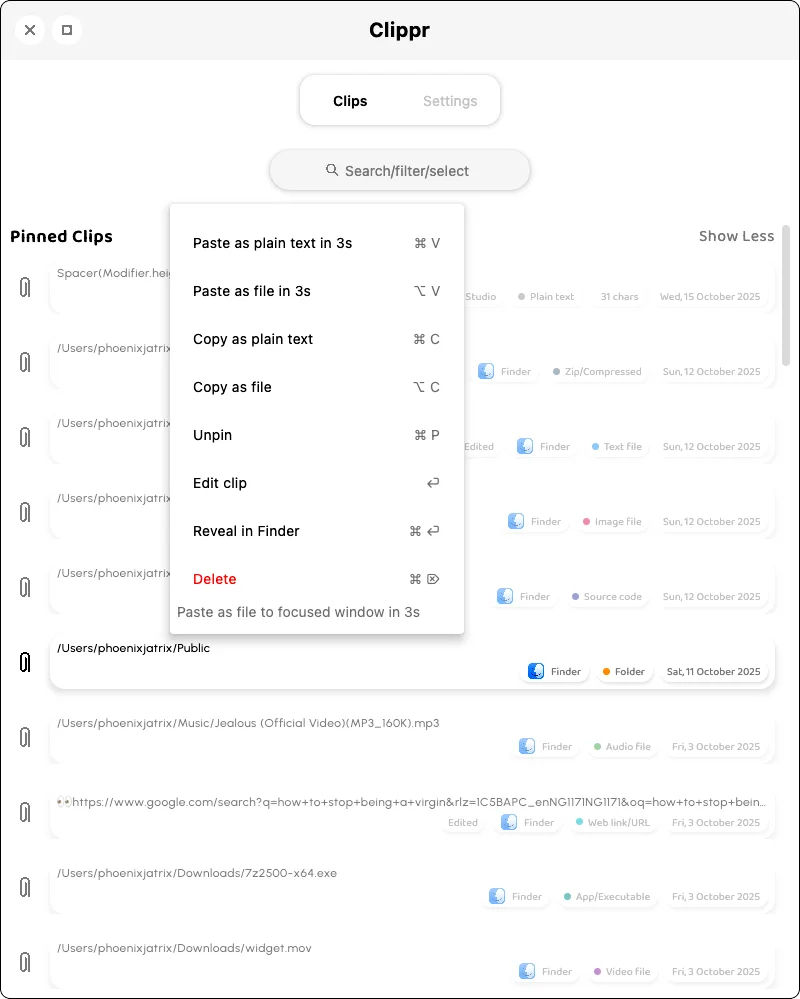Click the paperclip icon beside the 7z2500-x64.exe clip

coord(25,887)
